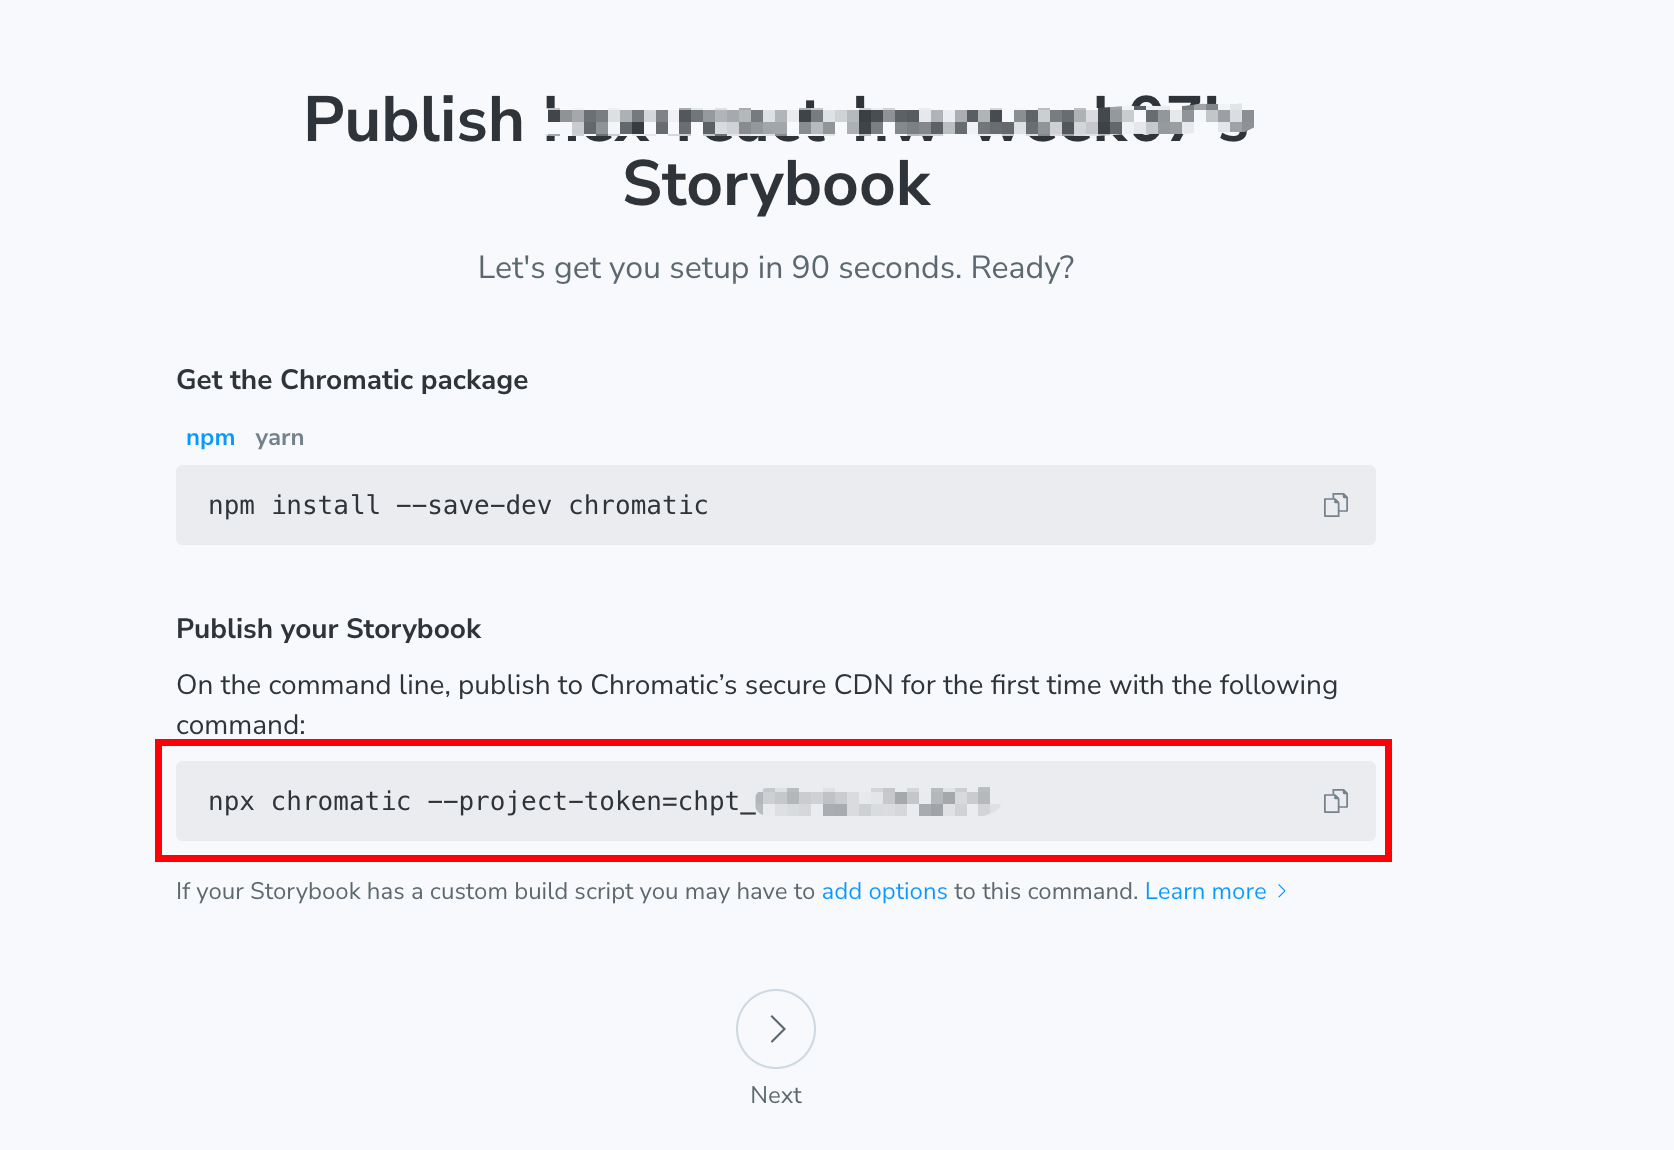1674x1150 pixels.
Task: Click the chevron after Learn more
Action: tap(1282, 891)
